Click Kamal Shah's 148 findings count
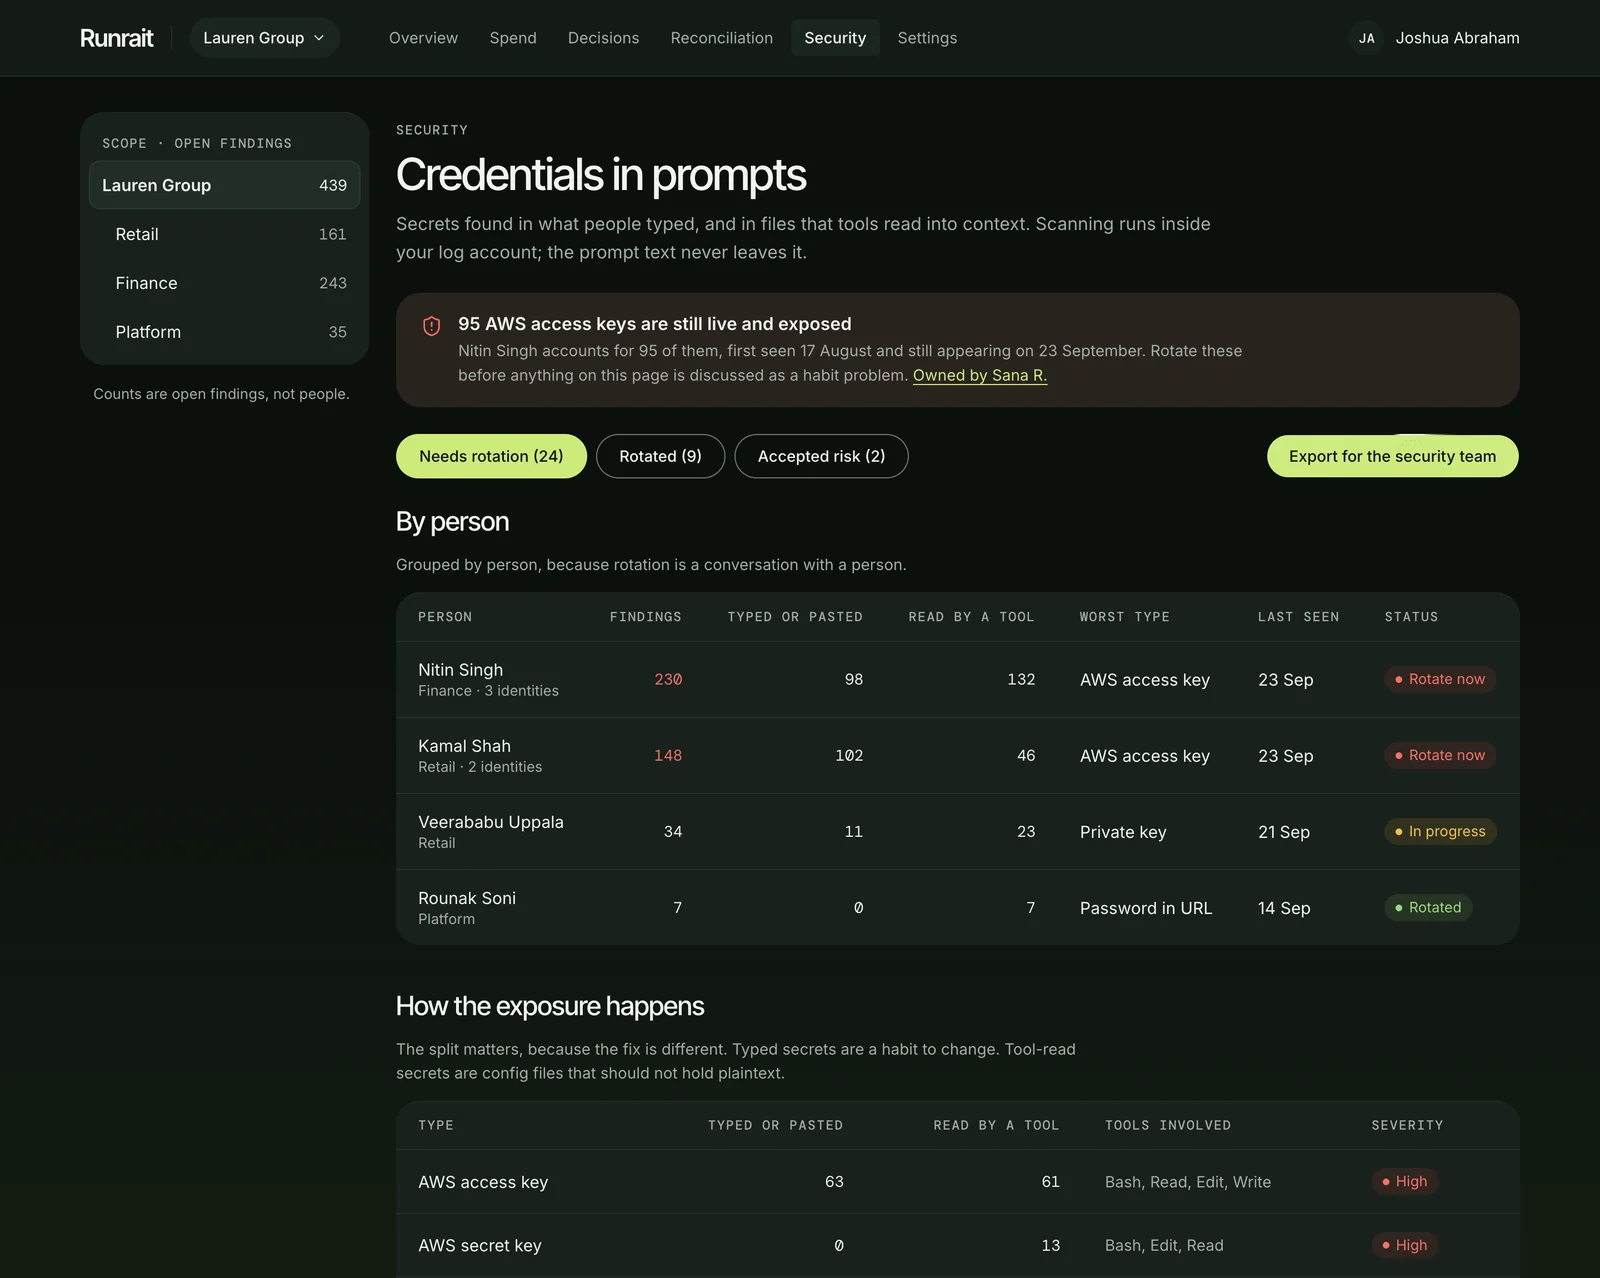Image resolution: width=1600 pixels, height=1278 pixels. tap(668, 755)
